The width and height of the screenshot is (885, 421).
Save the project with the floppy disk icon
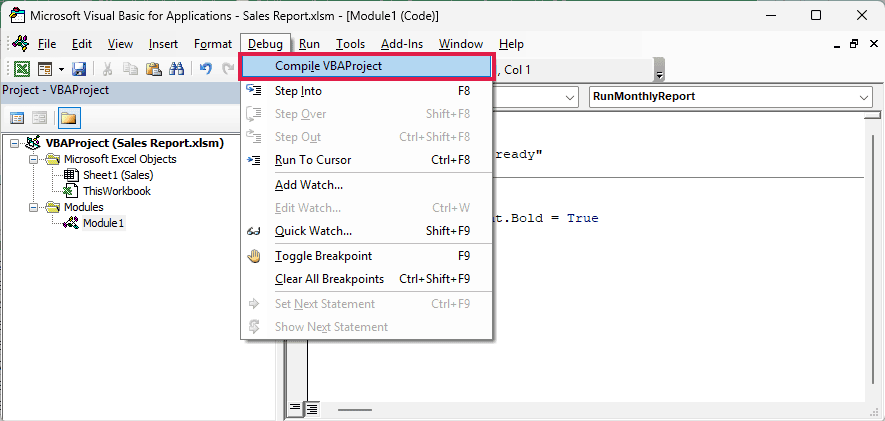[79, 69]
